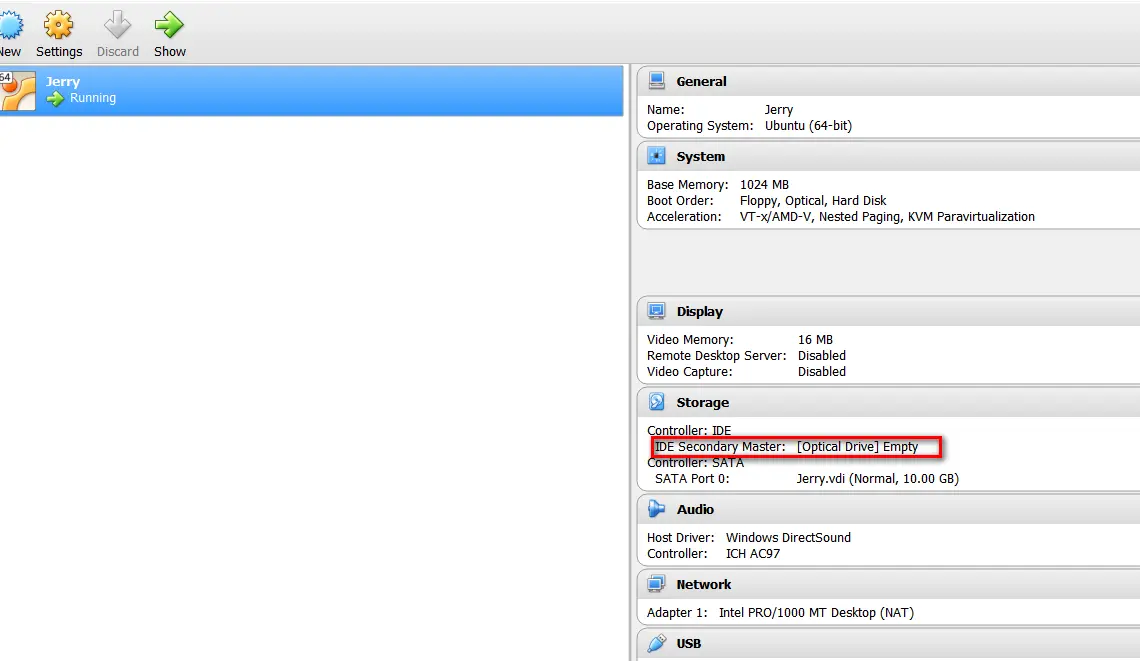Click the ICH AC97 audio controller value
This screenshot has width=1140, height=661.
pyautogui.click(x=752, y=553)
